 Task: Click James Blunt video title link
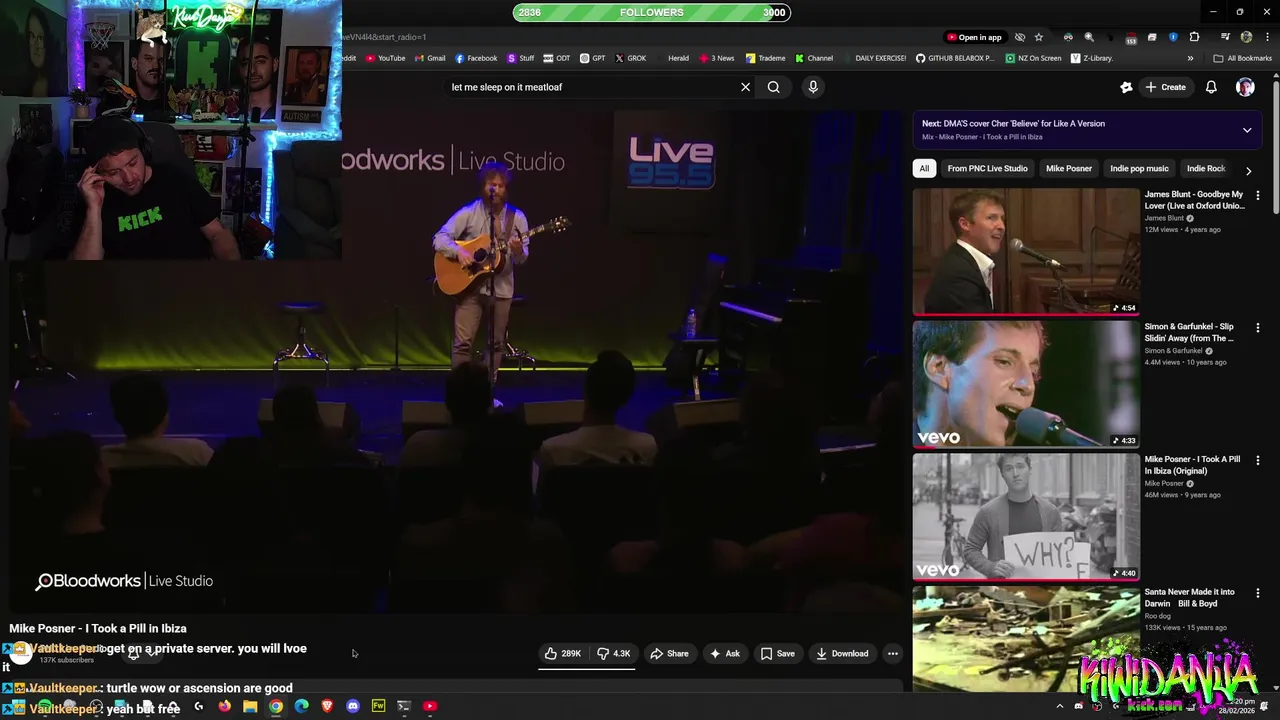pos(1194,200)
